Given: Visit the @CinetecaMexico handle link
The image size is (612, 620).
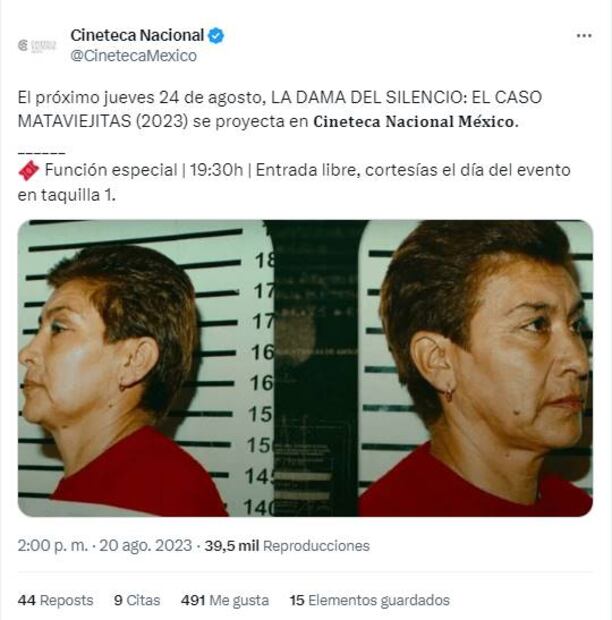Looking at the screenshot, I should [133, 56].
